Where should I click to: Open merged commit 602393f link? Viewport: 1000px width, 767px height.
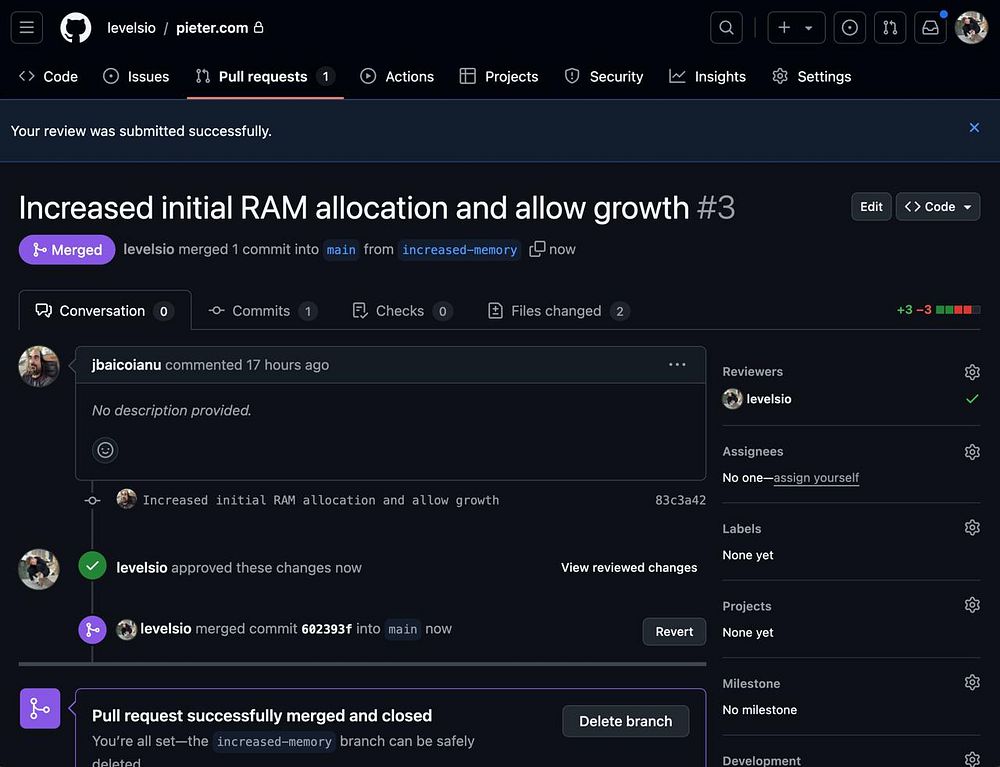pyautogui.click(x=327, y=629)
